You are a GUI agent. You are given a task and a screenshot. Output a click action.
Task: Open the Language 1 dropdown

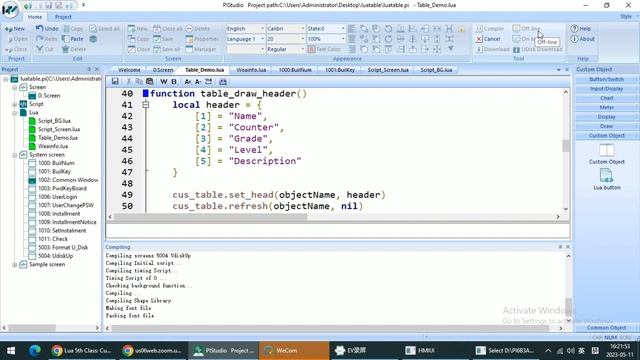pyautogui.click(x=262, y=39)
